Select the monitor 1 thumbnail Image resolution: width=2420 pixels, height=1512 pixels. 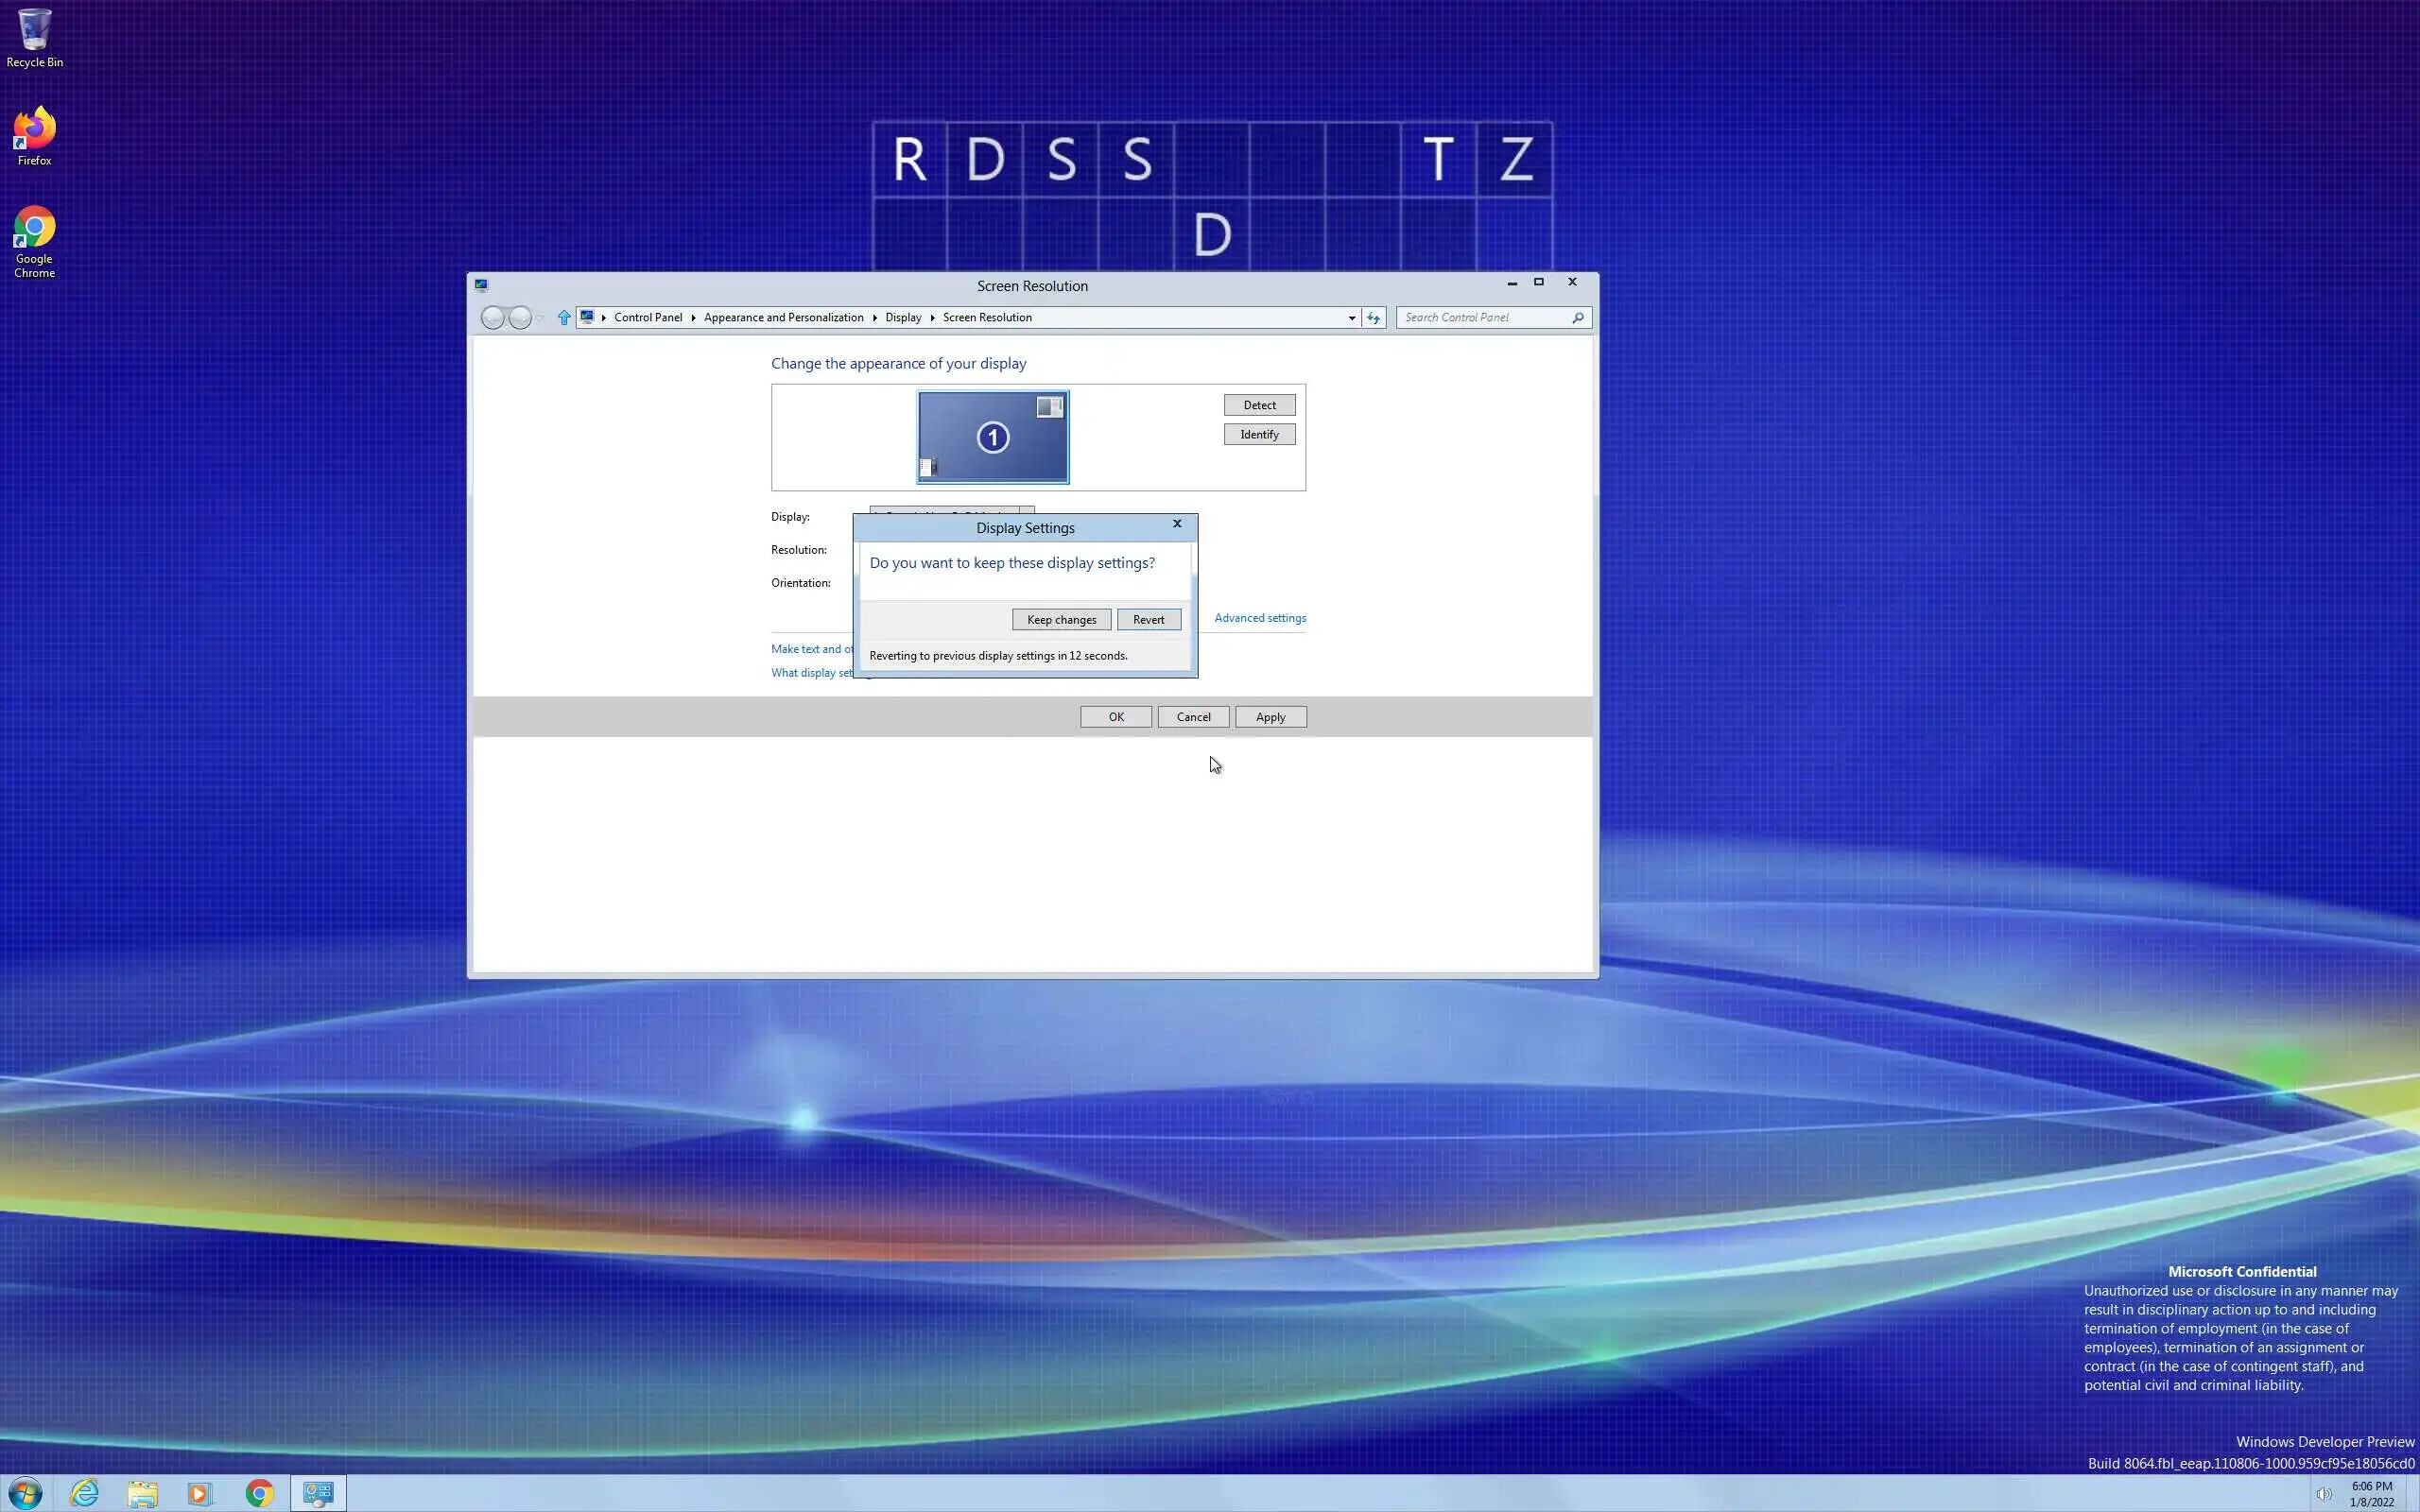(992, 437)
